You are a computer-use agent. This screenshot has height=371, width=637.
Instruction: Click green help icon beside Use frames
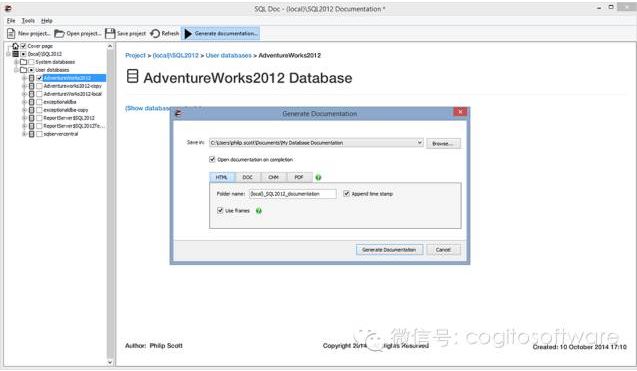259,211
